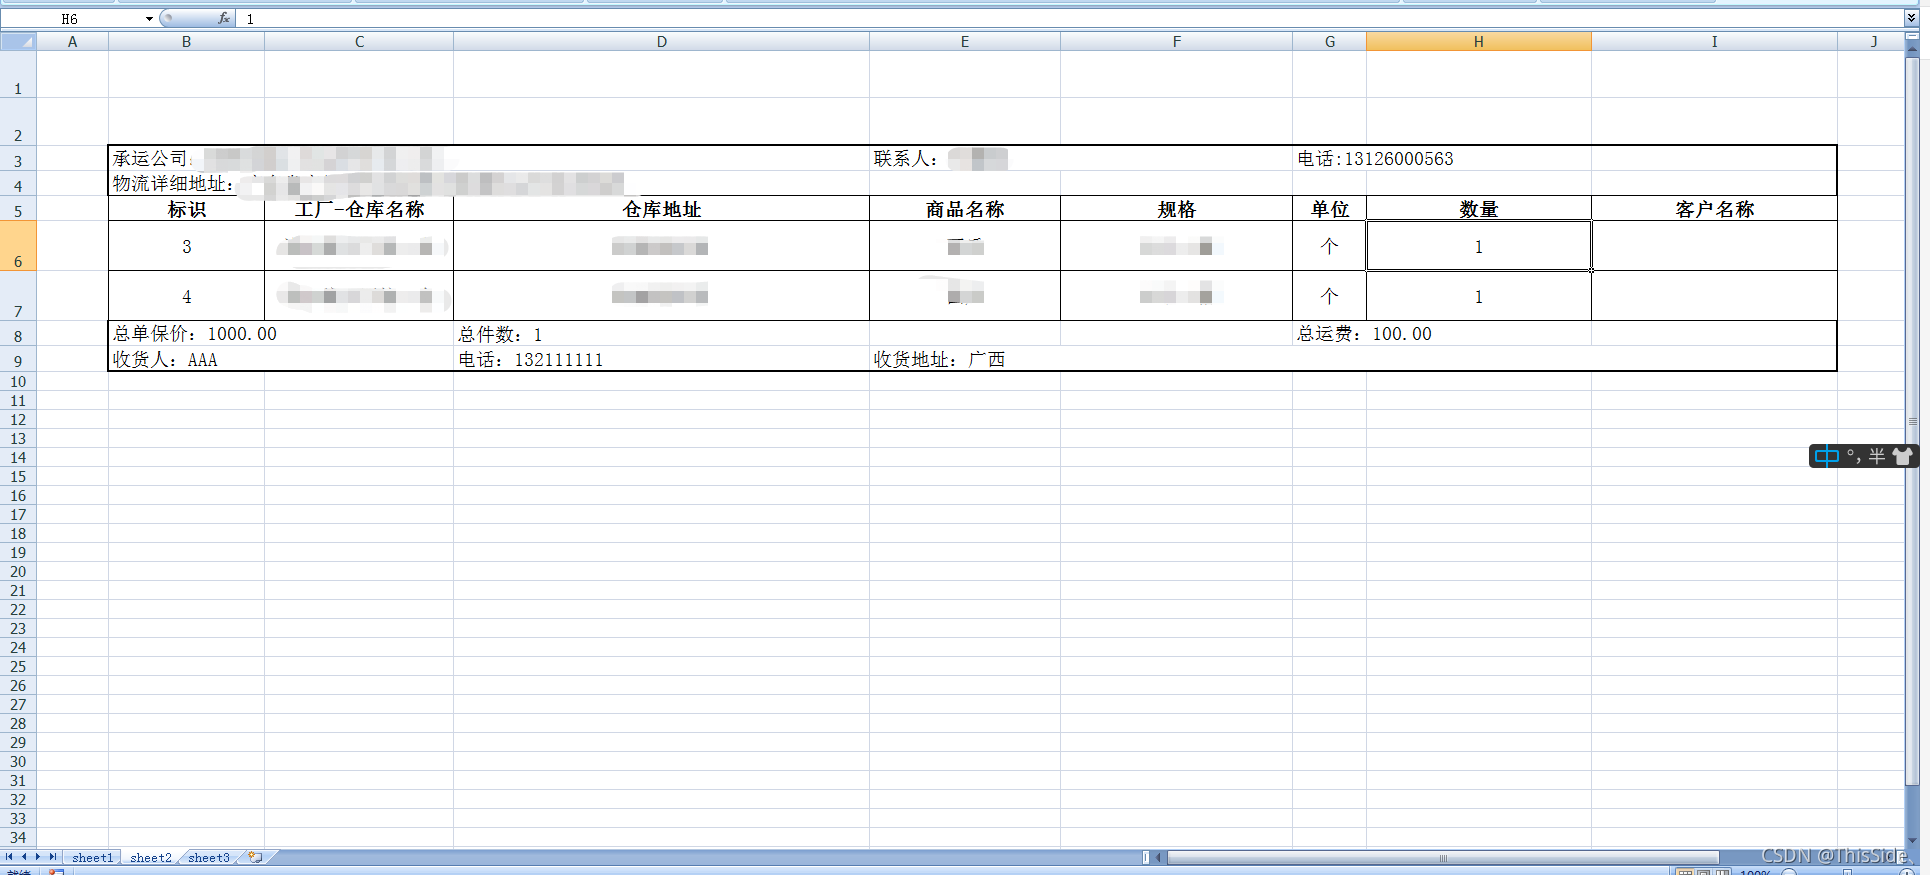Screen dimensions: 1930x875
Task: Click the fx insert function icon
Action: pyautogui.click(x=224, y=18)
